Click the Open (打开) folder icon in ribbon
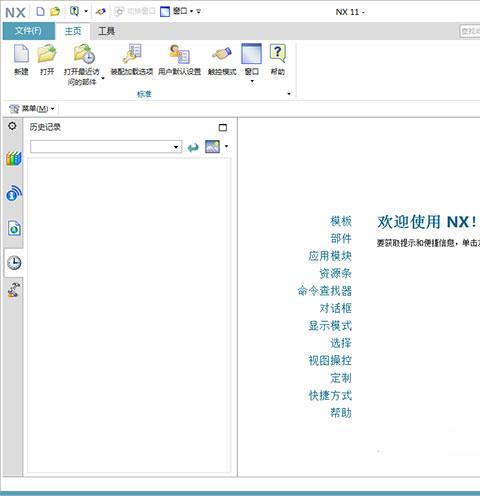Screen dimensions: 480x496 coord(47,54)
